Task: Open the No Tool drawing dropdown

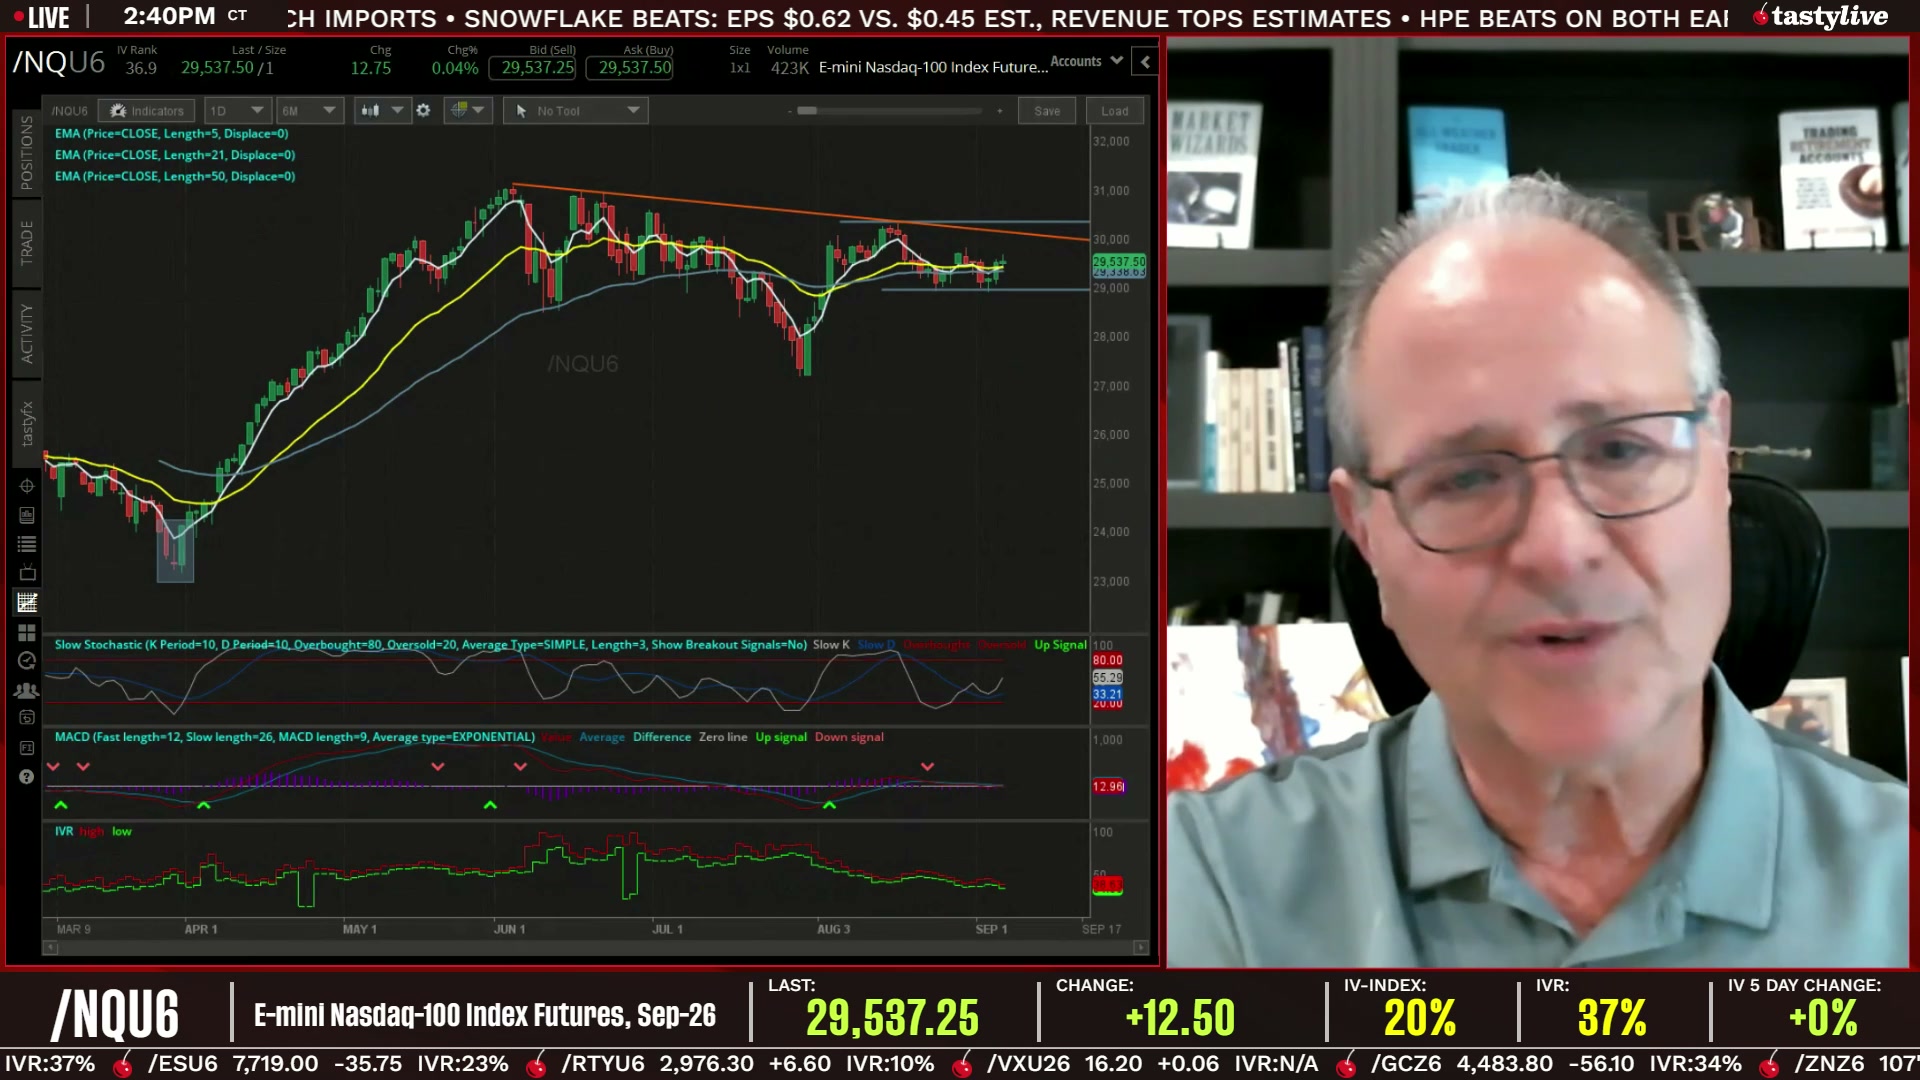Action: 576,111
